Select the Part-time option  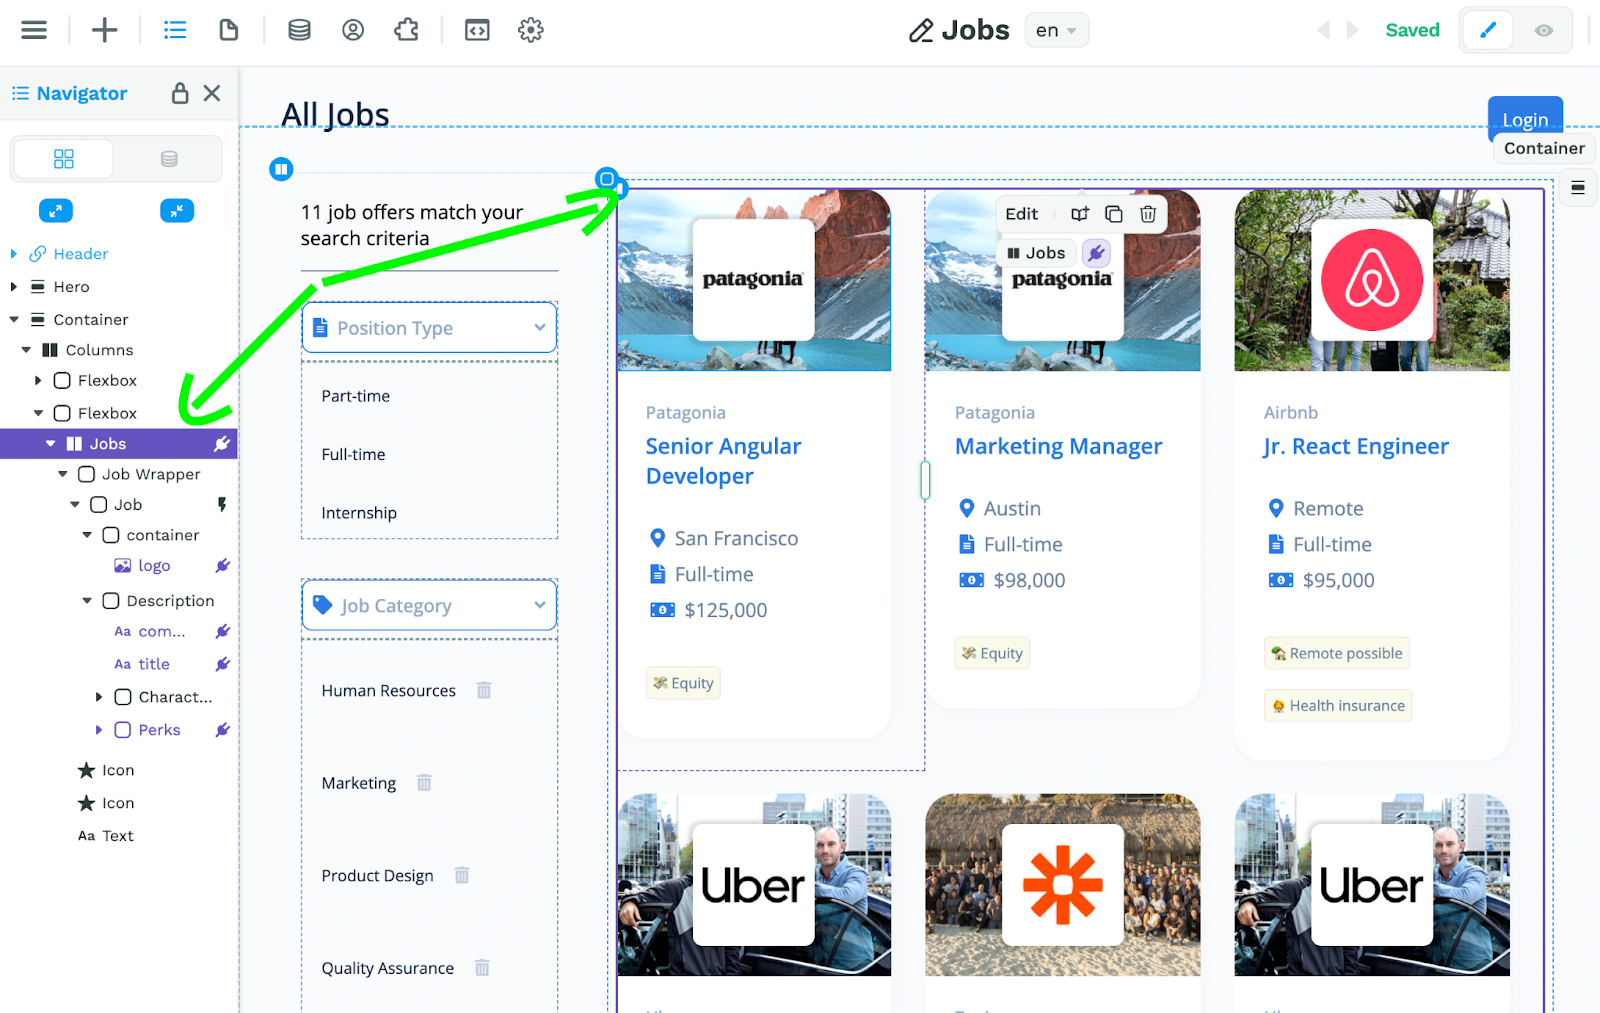click(356, 396)
